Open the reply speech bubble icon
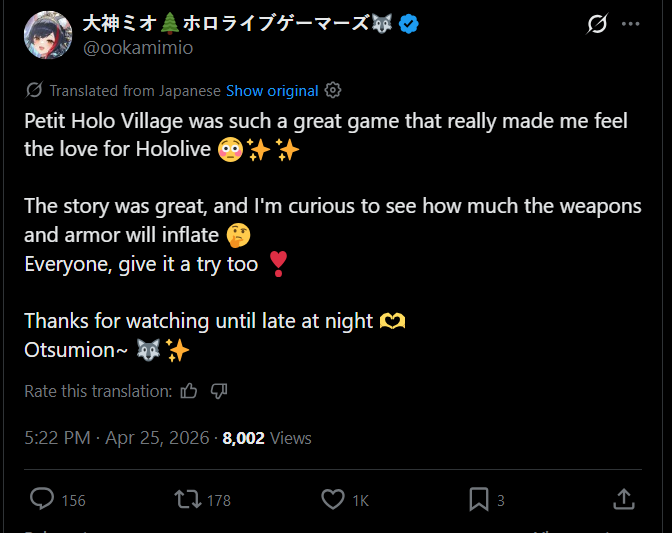Viewport: 672px width, 533px height. coord(42,499)
